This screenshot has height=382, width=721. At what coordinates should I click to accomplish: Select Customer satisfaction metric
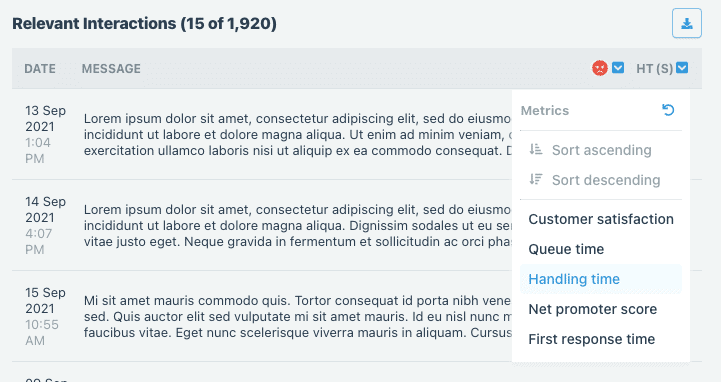[x=601, y=219]
